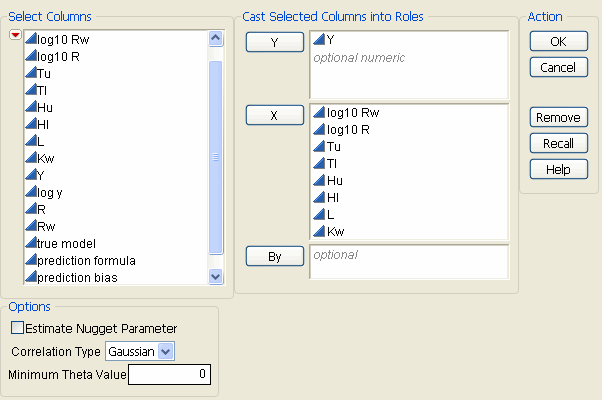Viewport: 602px width, 400px height.
Task: Click the Tu continuous column icon in Select Columns
Action: pos(29,73)
